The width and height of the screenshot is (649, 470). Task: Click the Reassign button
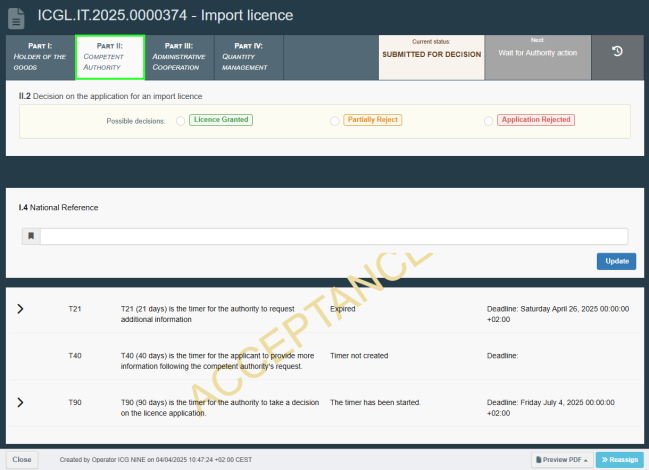[619, 459]
